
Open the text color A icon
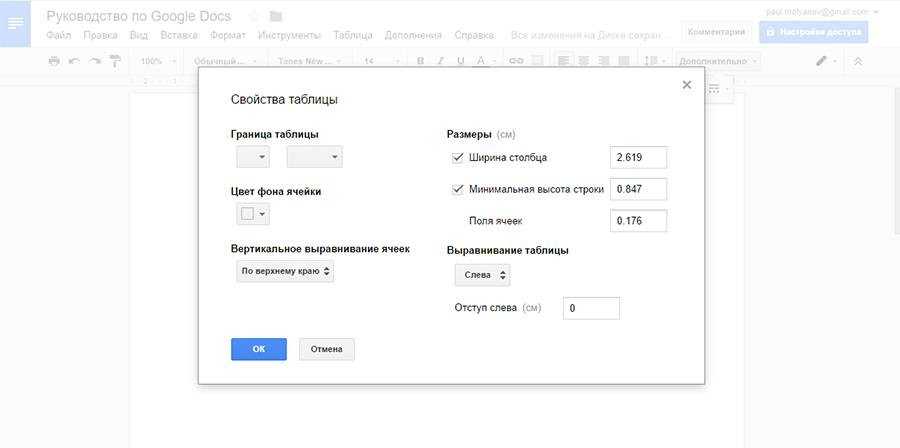click(x=480, y=61)
